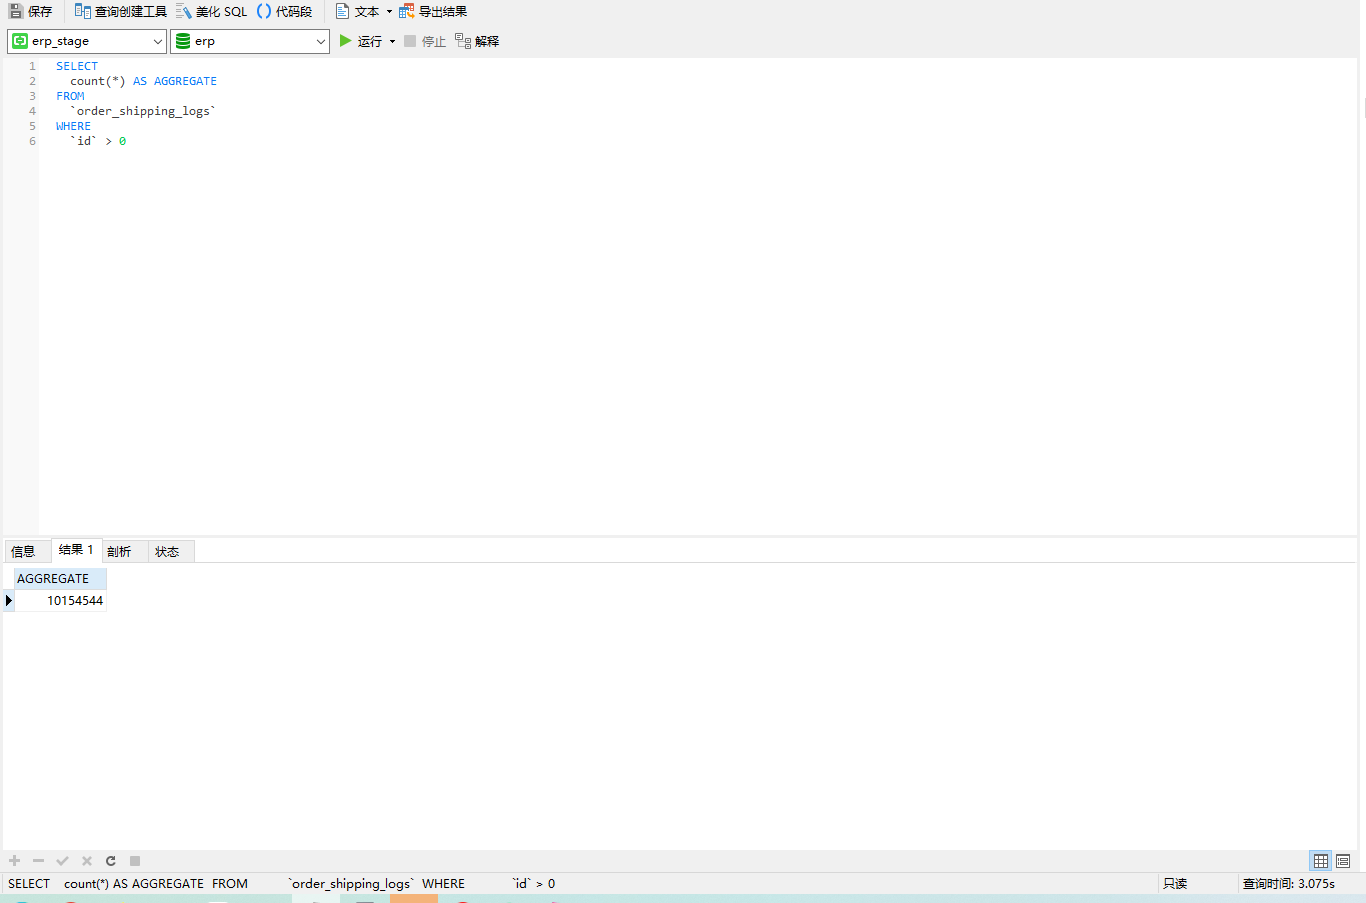
Task: Discard changes with the X icon
Action: tap(87, 861)
